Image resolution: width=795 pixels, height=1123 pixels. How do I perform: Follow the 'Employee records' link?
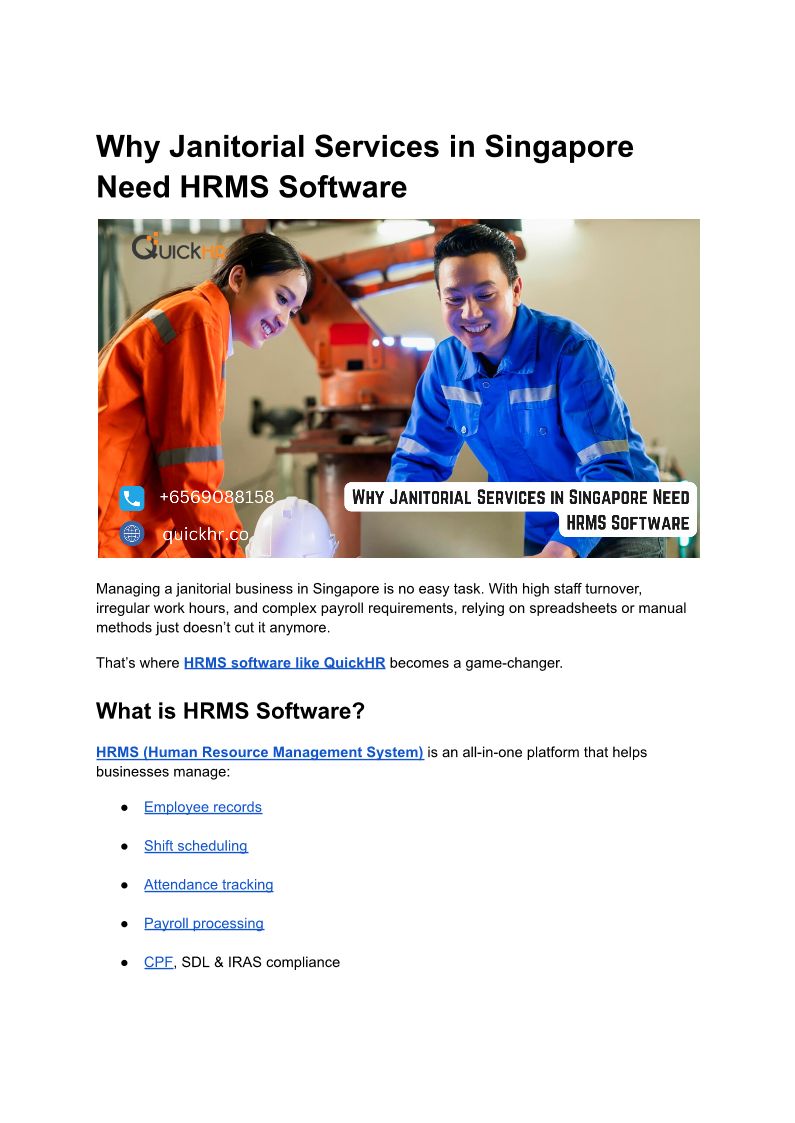coord(203,807)
